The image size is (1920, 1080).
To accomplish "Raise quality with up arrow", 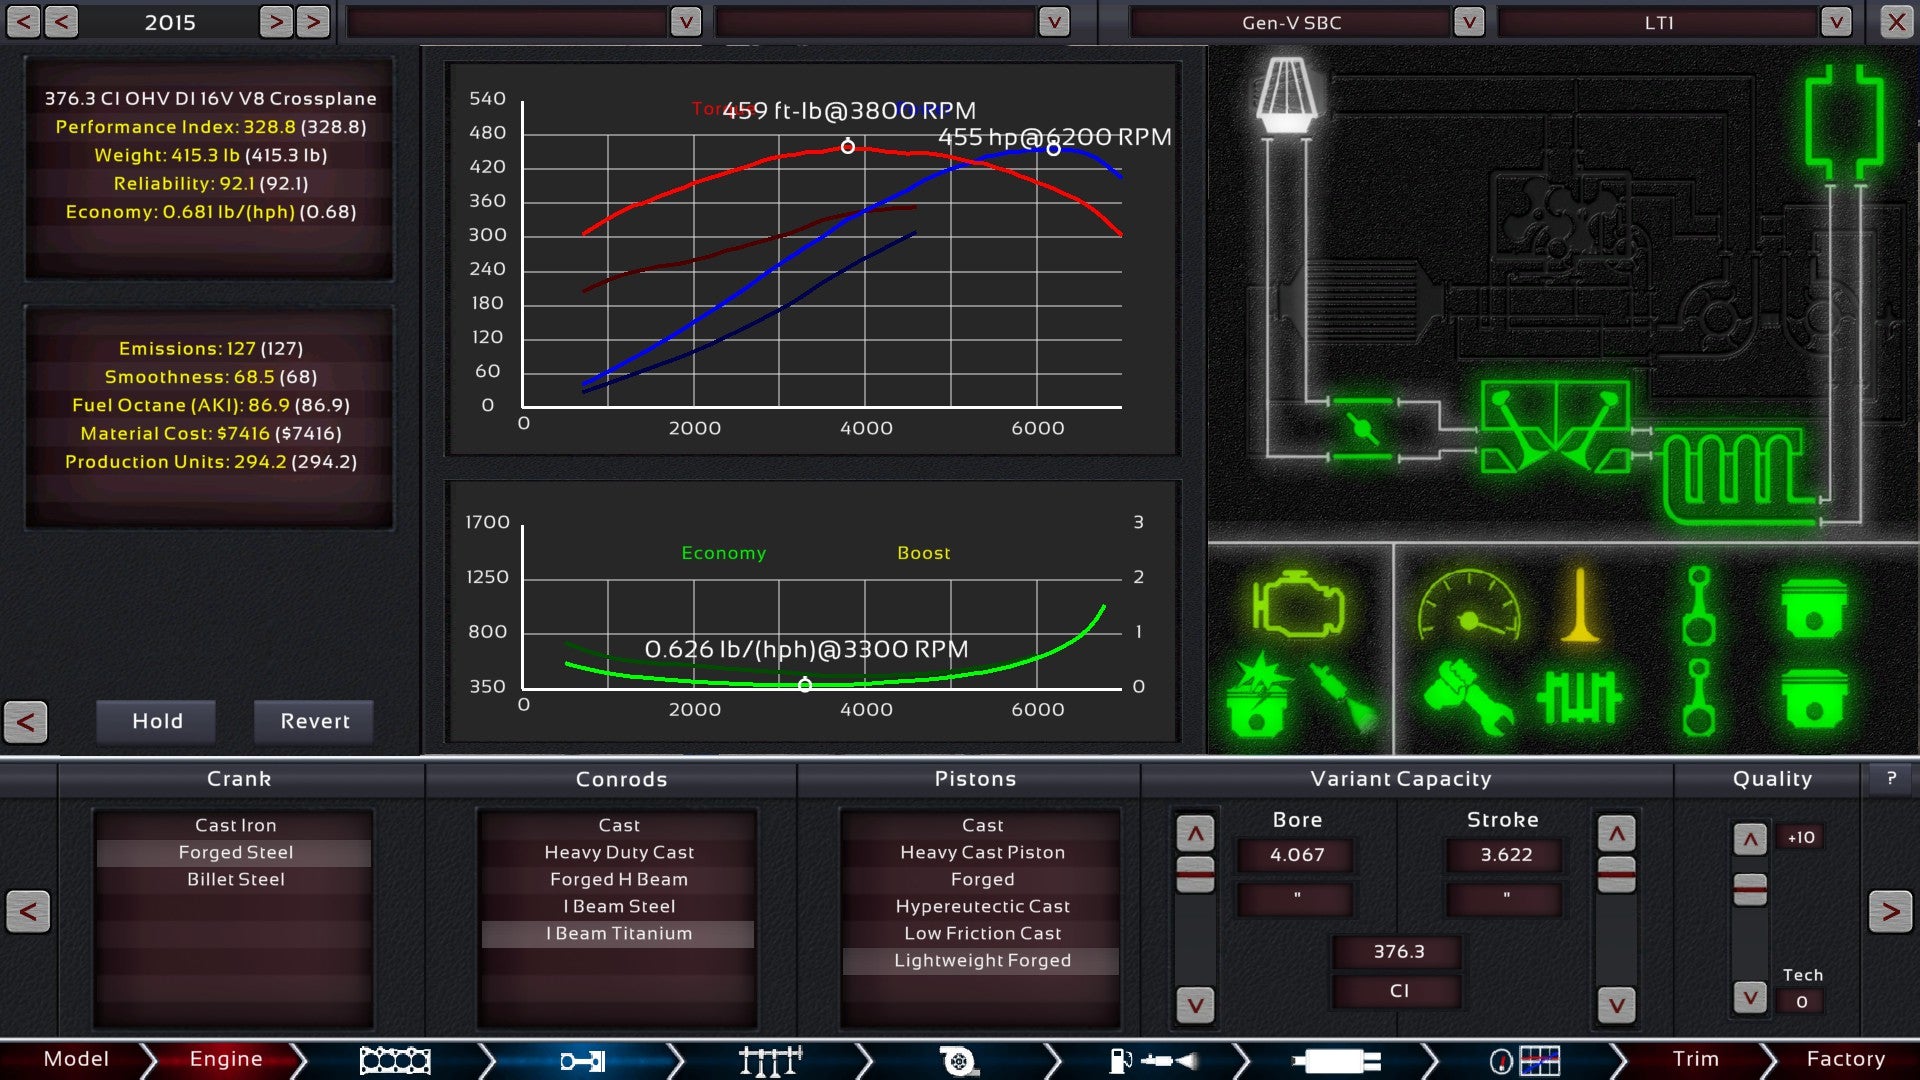I will (1749, 839).
